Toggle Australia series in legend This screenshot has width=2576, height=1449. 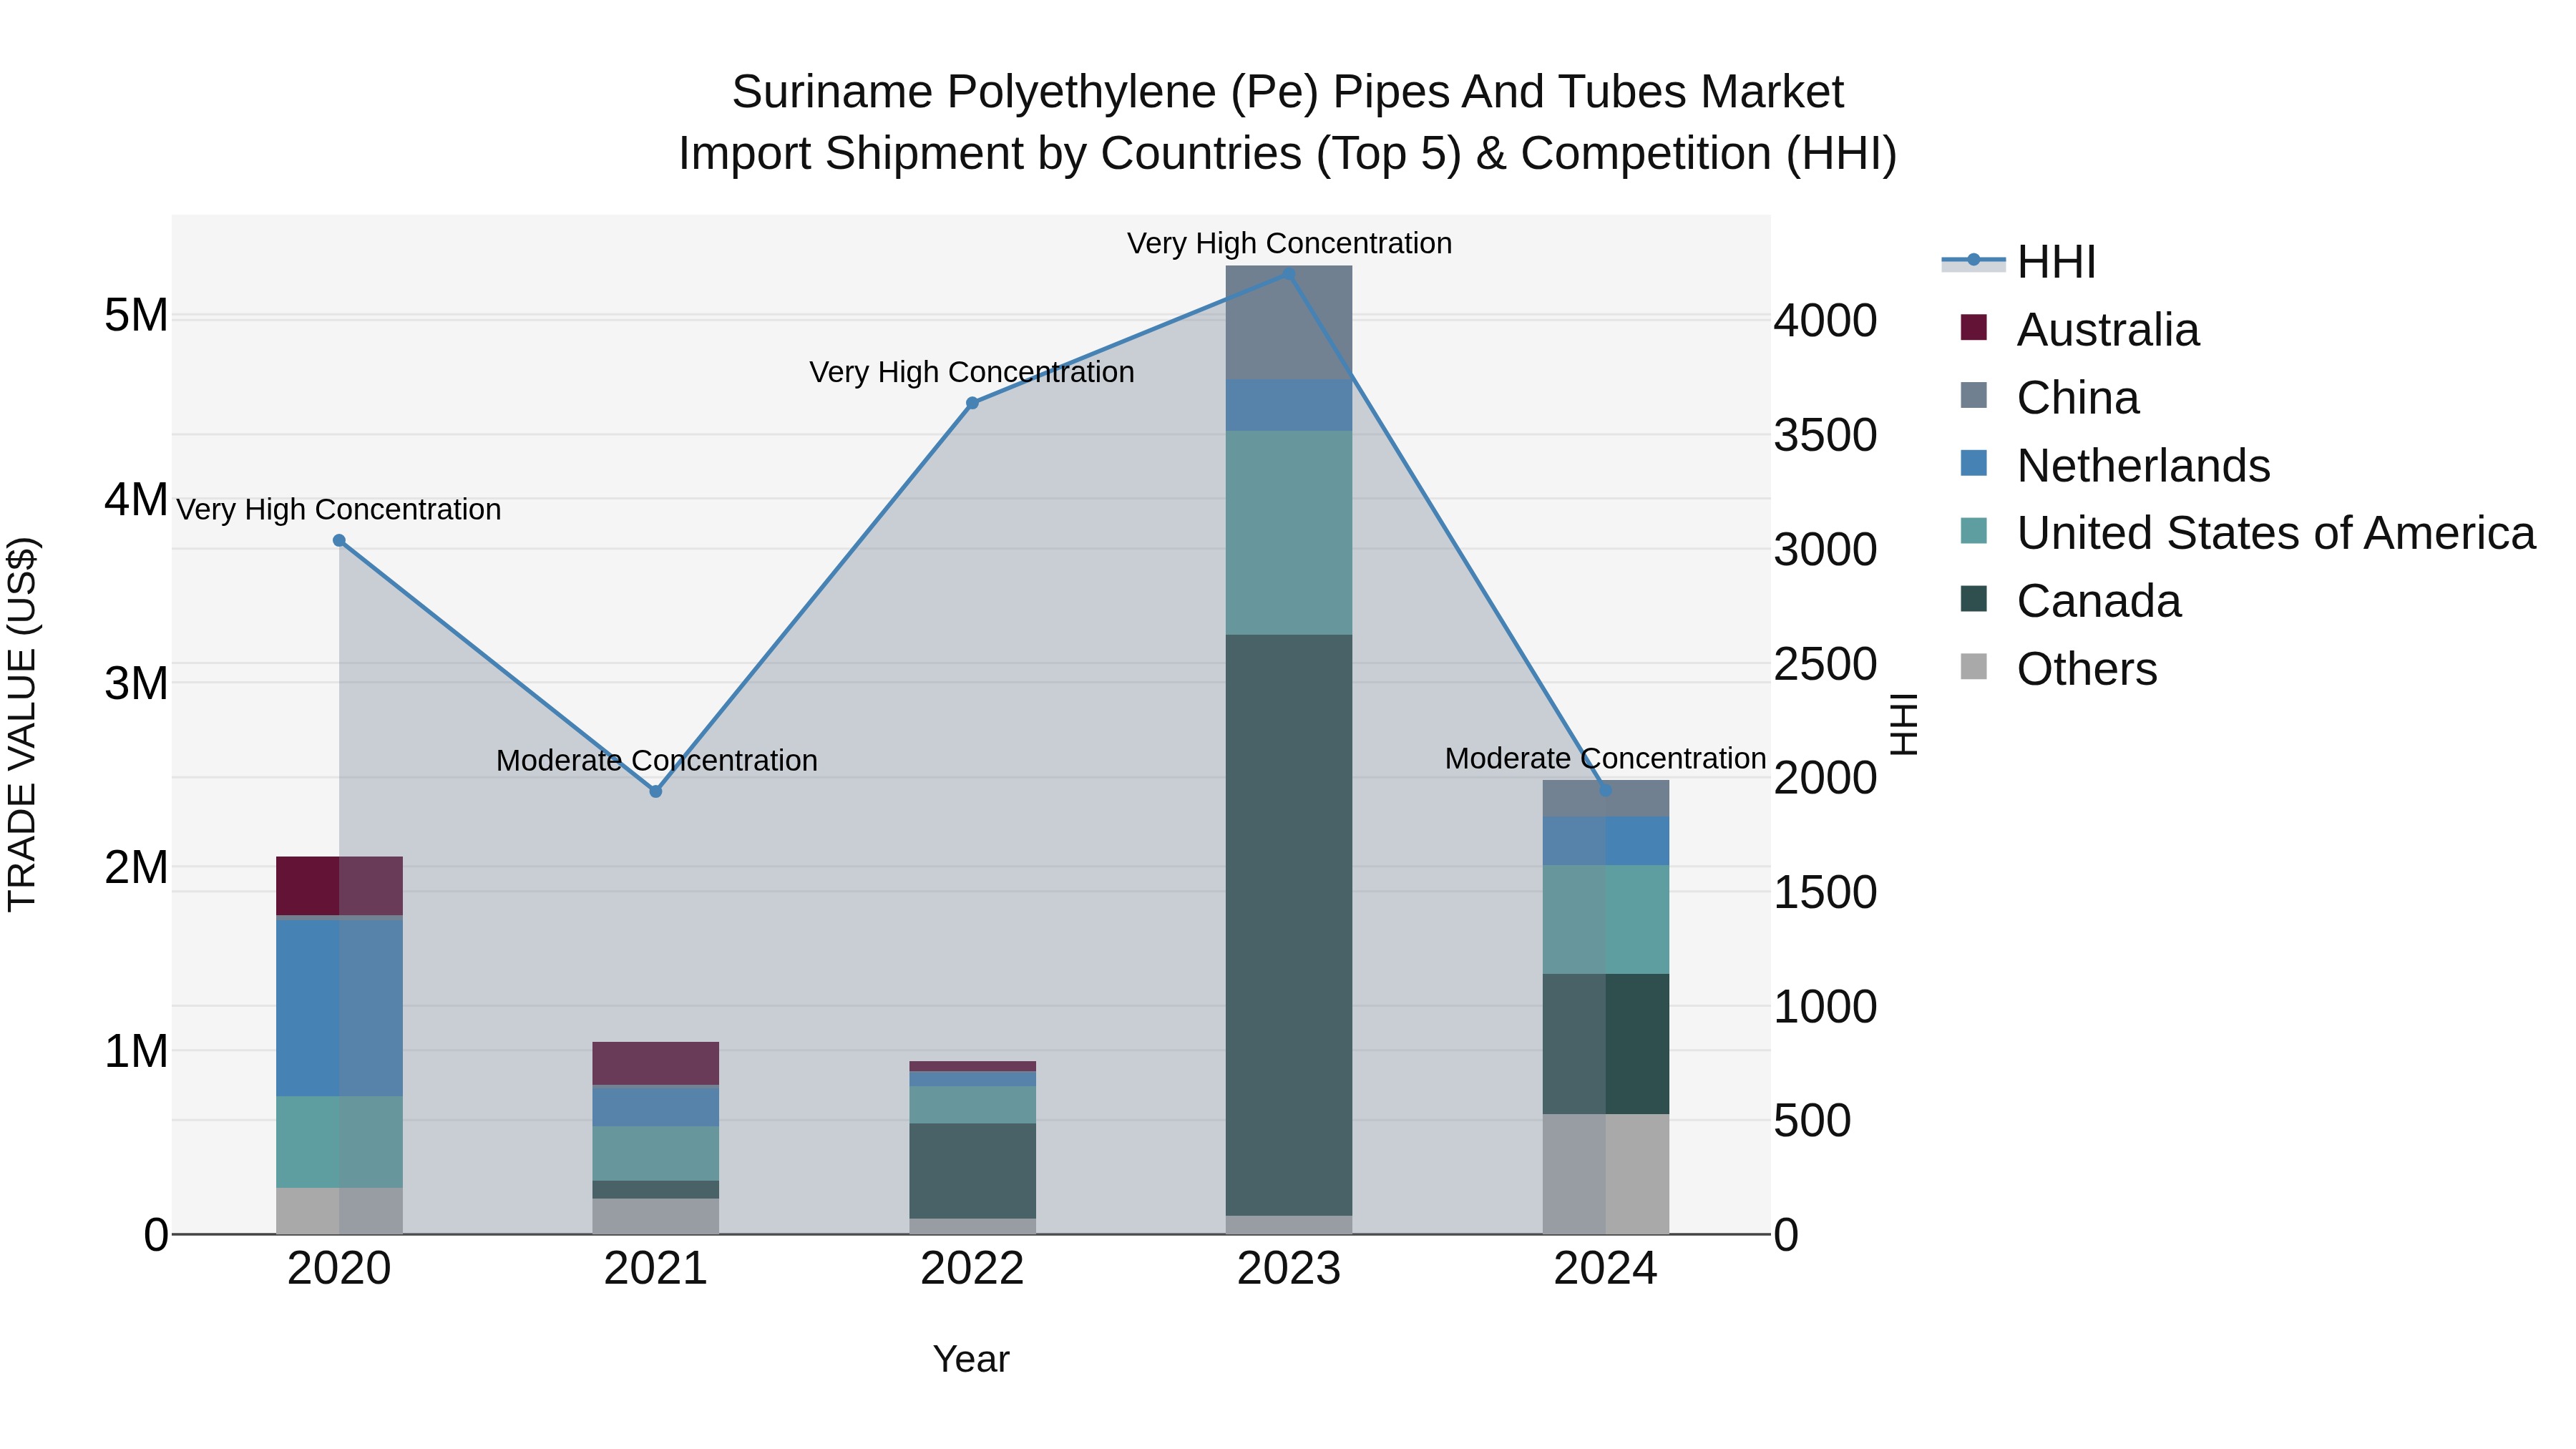coord(2079,329)
